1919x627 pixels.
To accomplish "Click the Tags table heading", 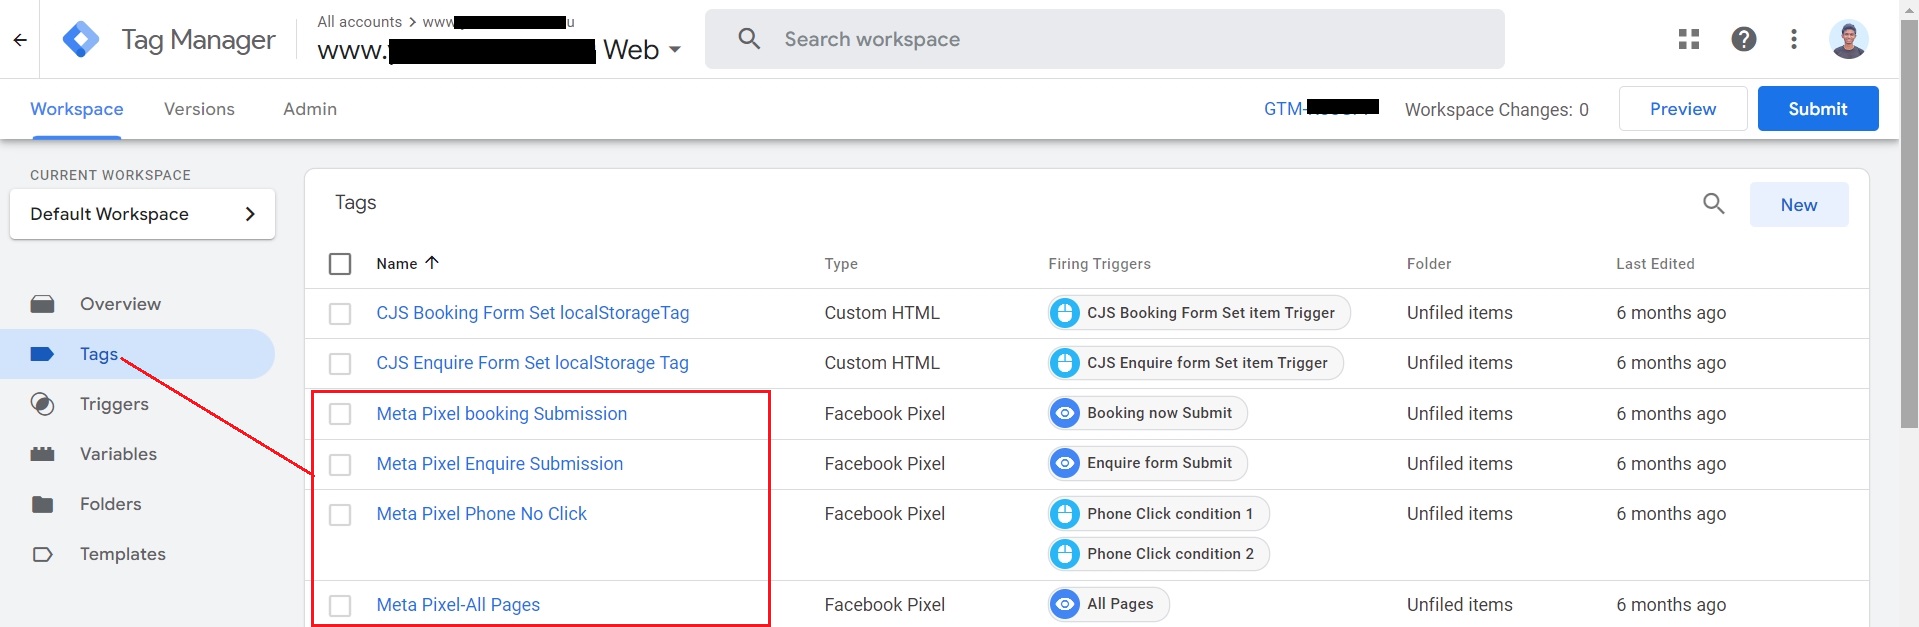I will pyautogui.click(x=356, y=203).
